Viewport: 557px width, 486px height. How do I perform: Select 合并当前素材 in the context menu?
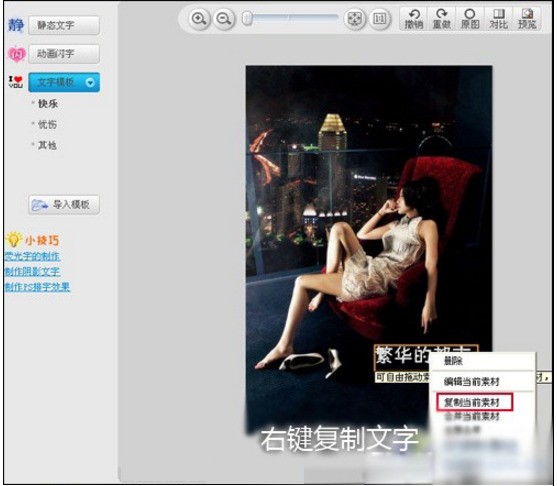pyautogui.click(x=472, y=416)
